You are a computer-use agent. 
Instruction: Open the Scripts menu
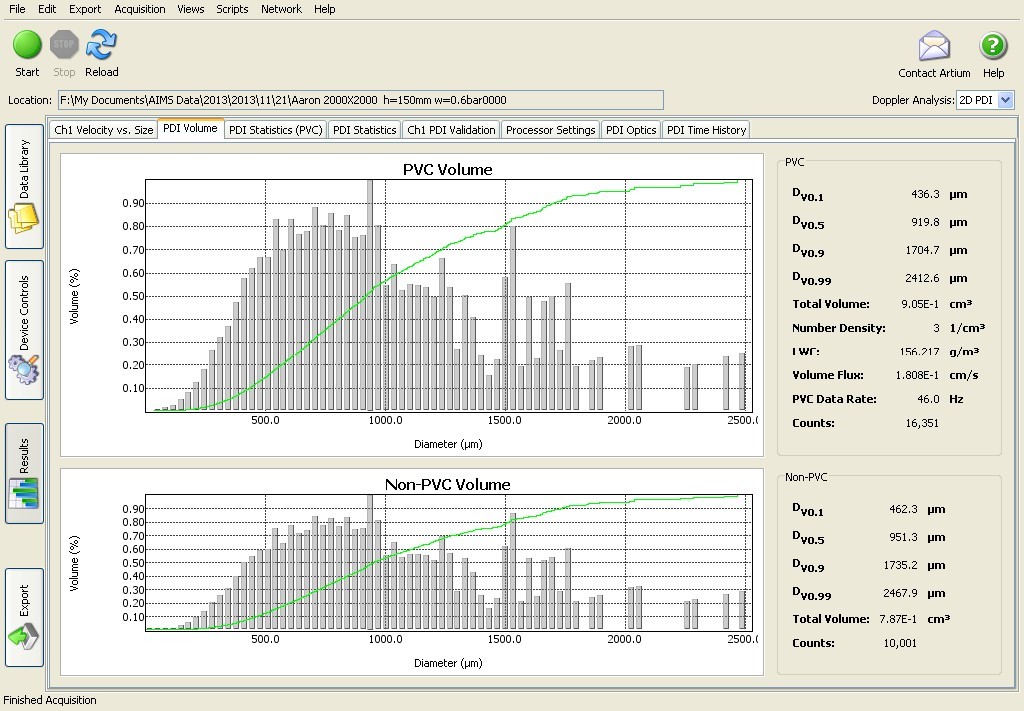[232, 9]
